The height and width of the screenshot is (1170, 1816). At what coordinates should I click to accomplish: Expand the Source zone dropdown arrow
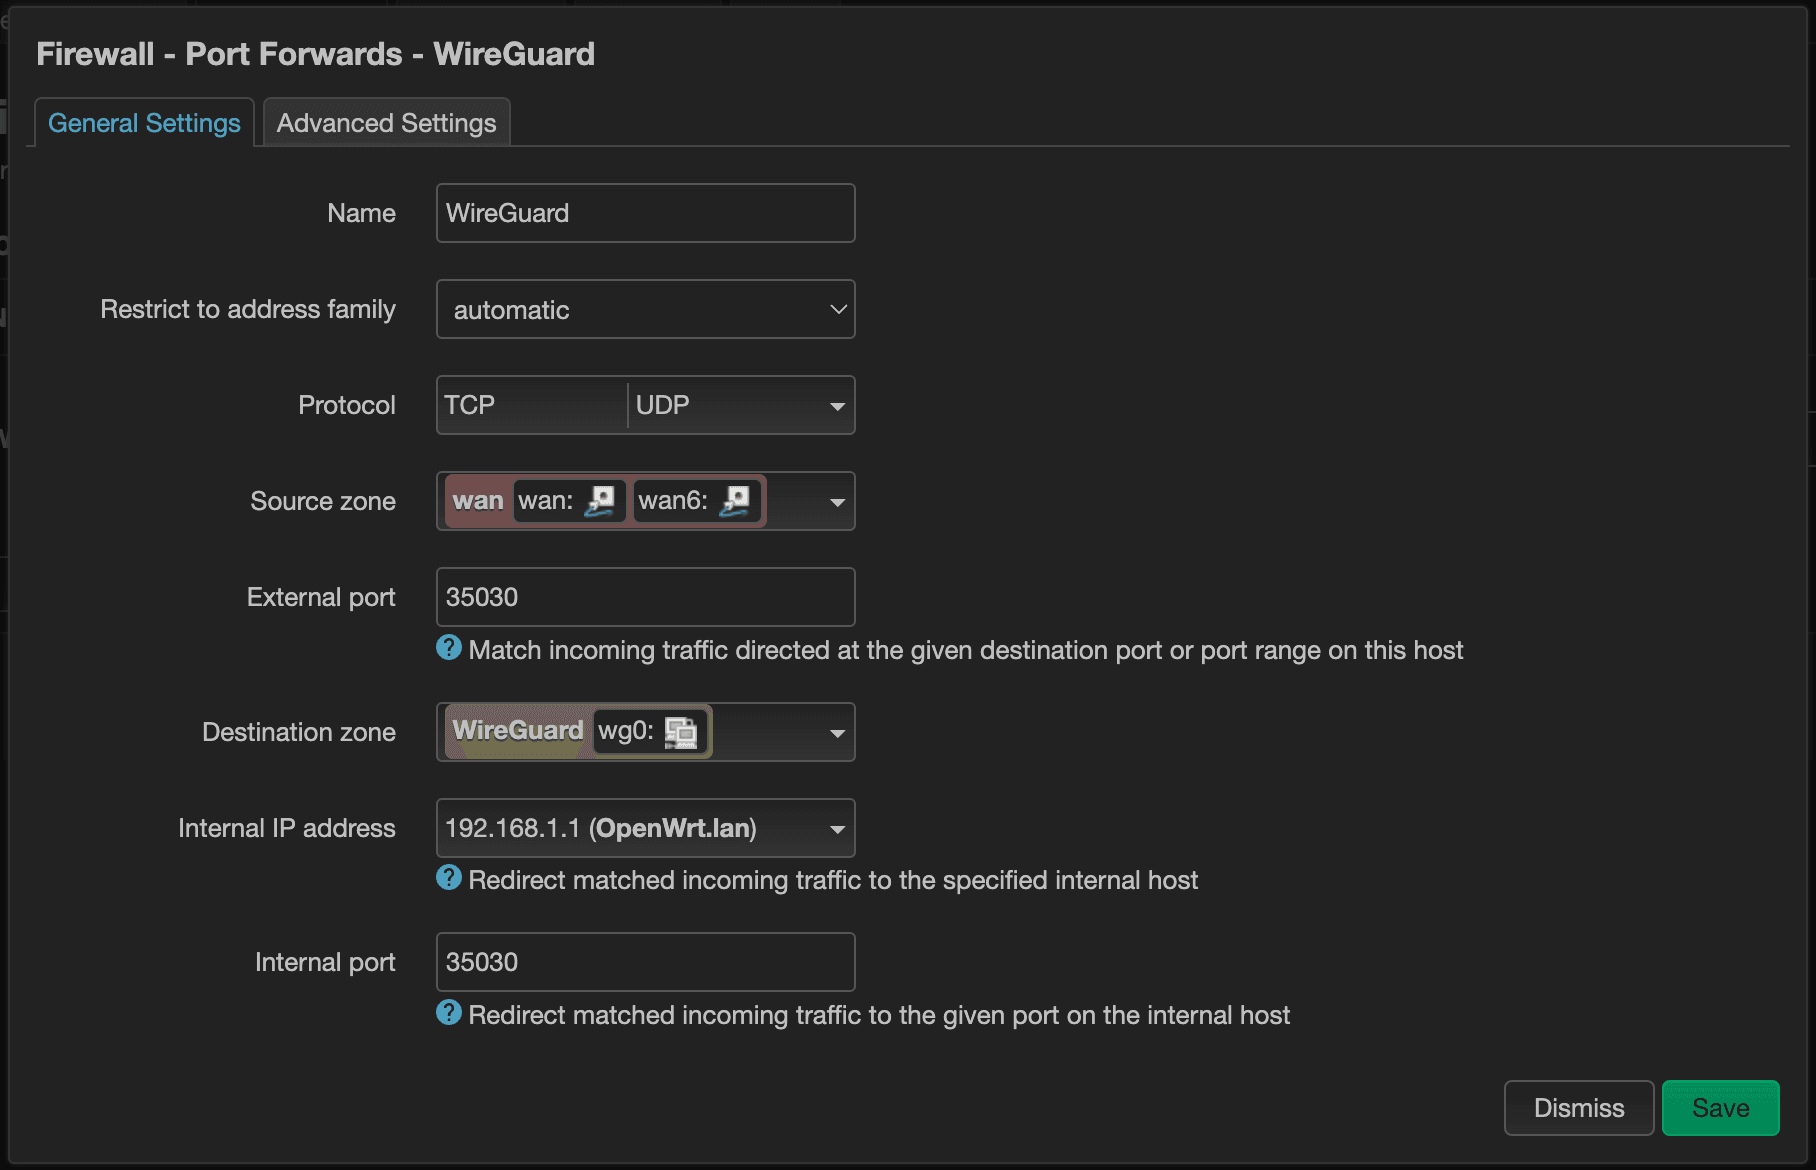coord(837,502)
